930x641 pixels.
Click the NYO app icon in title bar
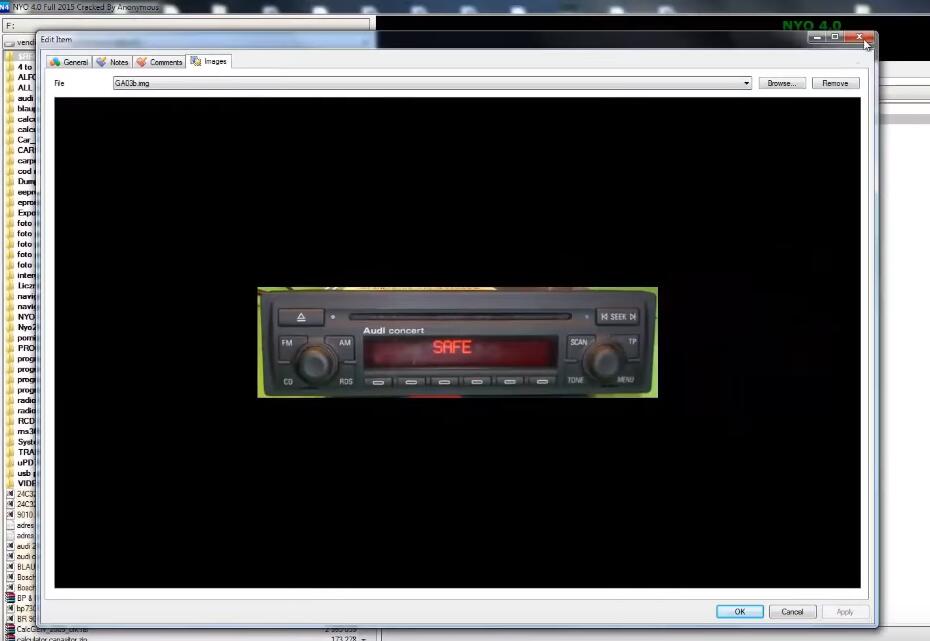click(5, 7)
